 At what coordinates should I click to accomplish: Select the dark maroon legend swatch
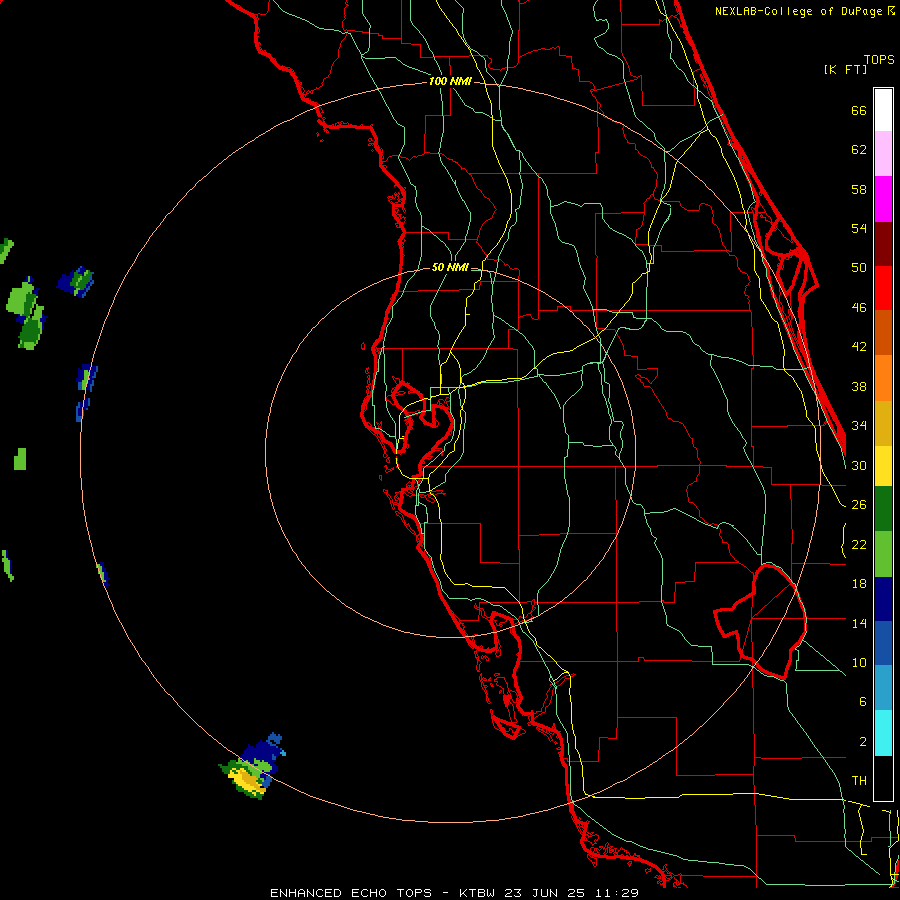[x=883, y=244]
